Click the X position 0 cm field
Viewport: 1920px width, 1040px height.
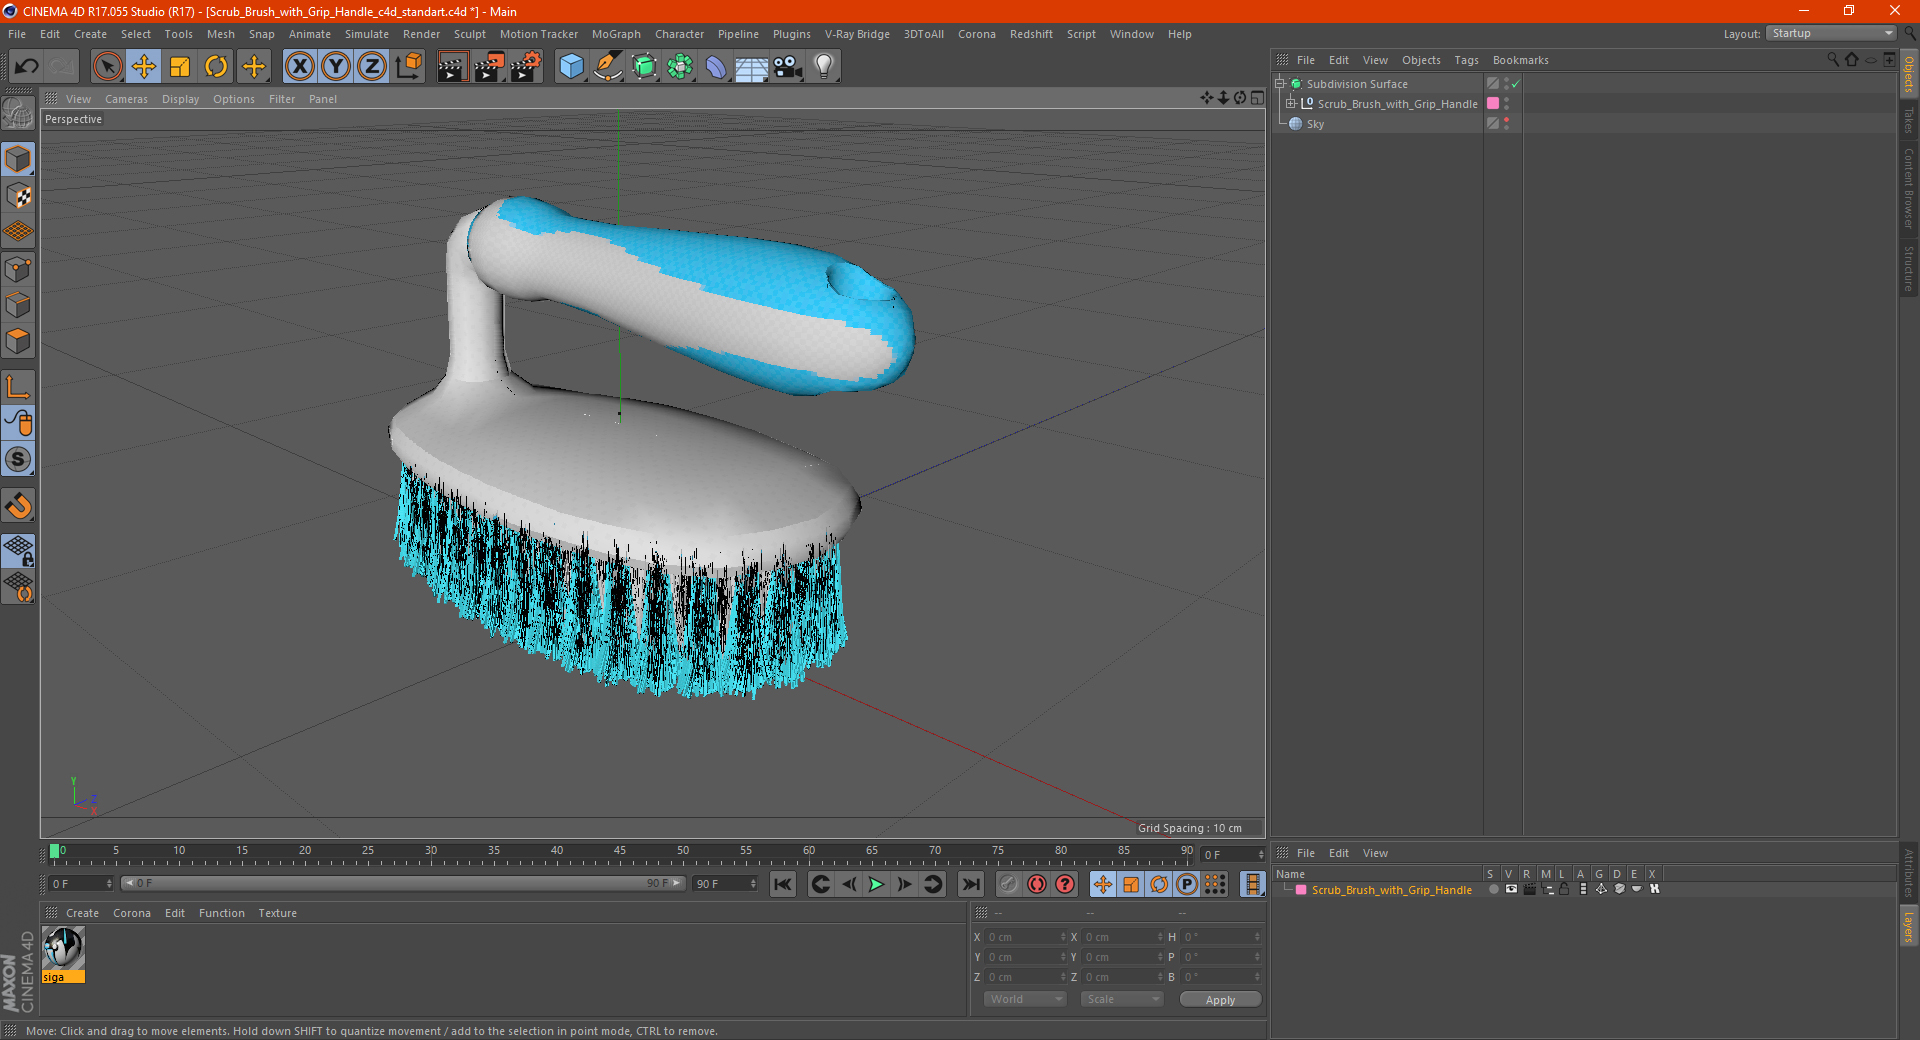(1026, 937)
